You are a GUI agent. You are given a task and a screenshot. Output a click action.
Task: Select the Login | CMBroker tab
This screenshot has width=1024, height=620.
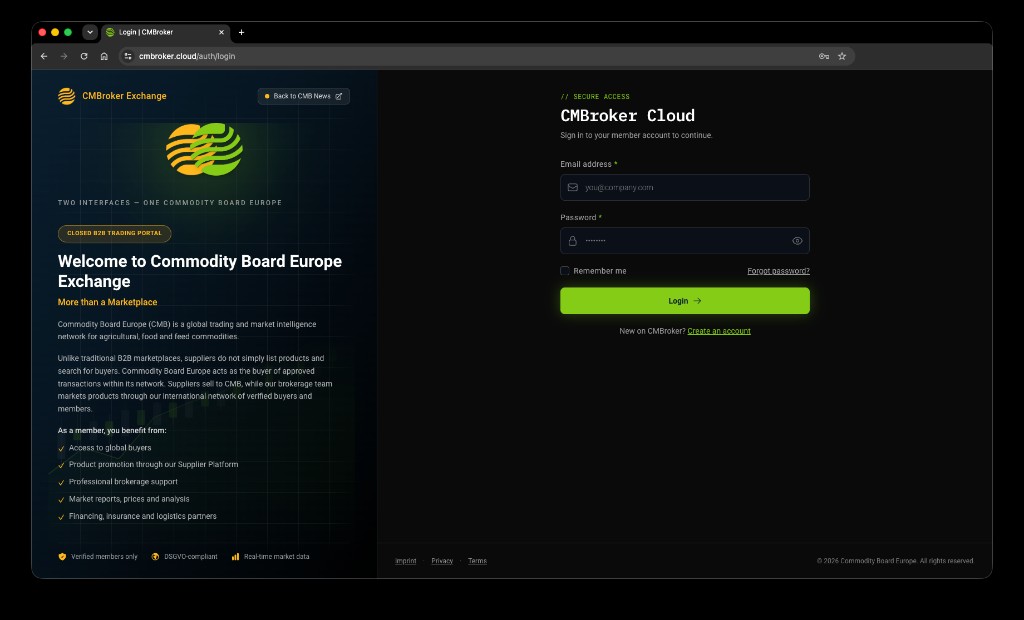tap(165, 32)
